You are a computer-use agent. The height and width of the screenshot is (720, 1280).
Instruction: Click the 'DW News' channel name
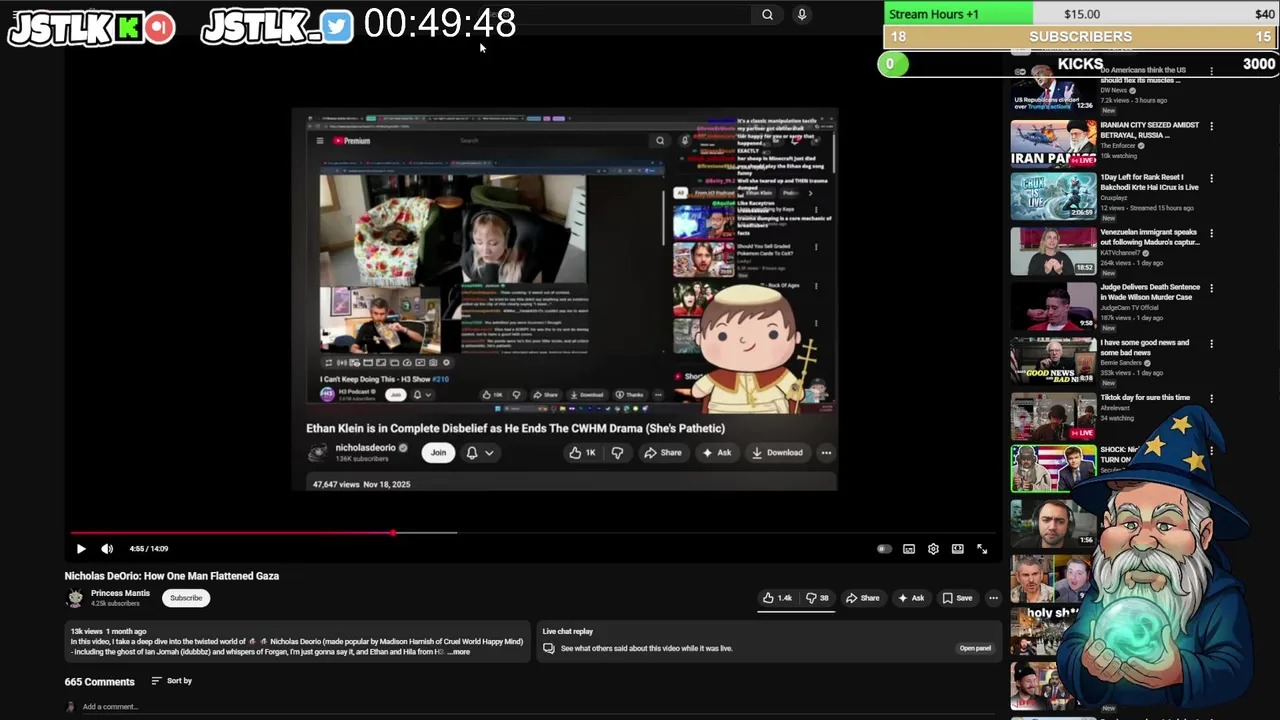(x=1114, y=90)
